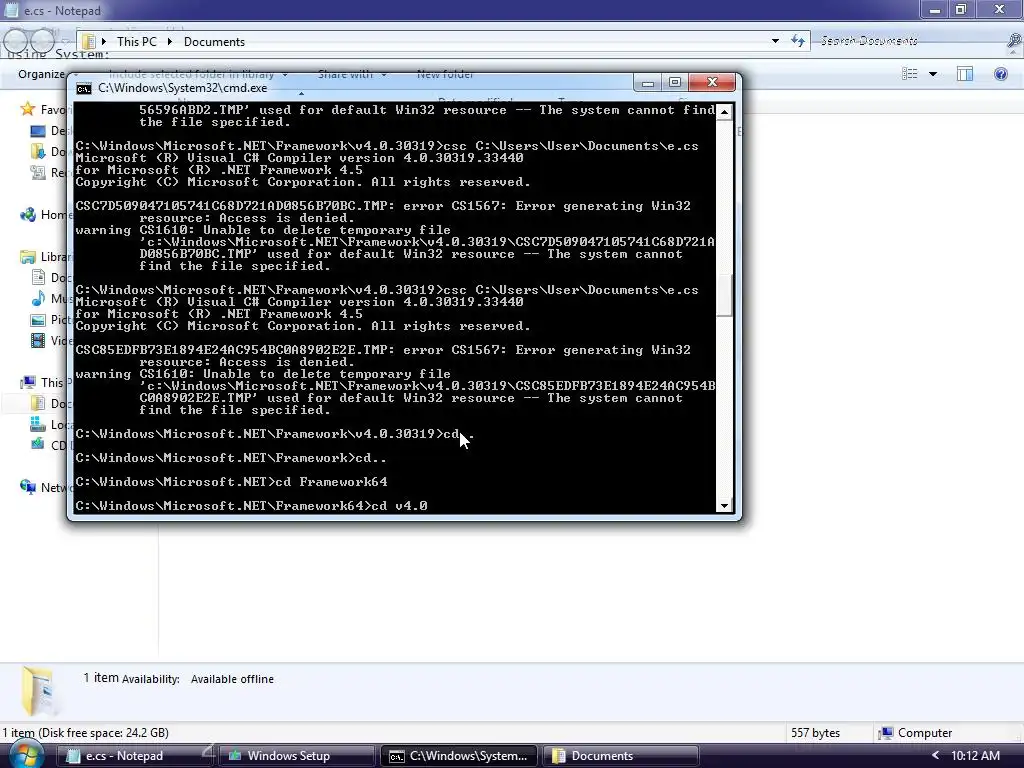The image size is (1024, 768).
Task: Click the Explorer help question mark icon
Action: click(x=1000, y=74)
